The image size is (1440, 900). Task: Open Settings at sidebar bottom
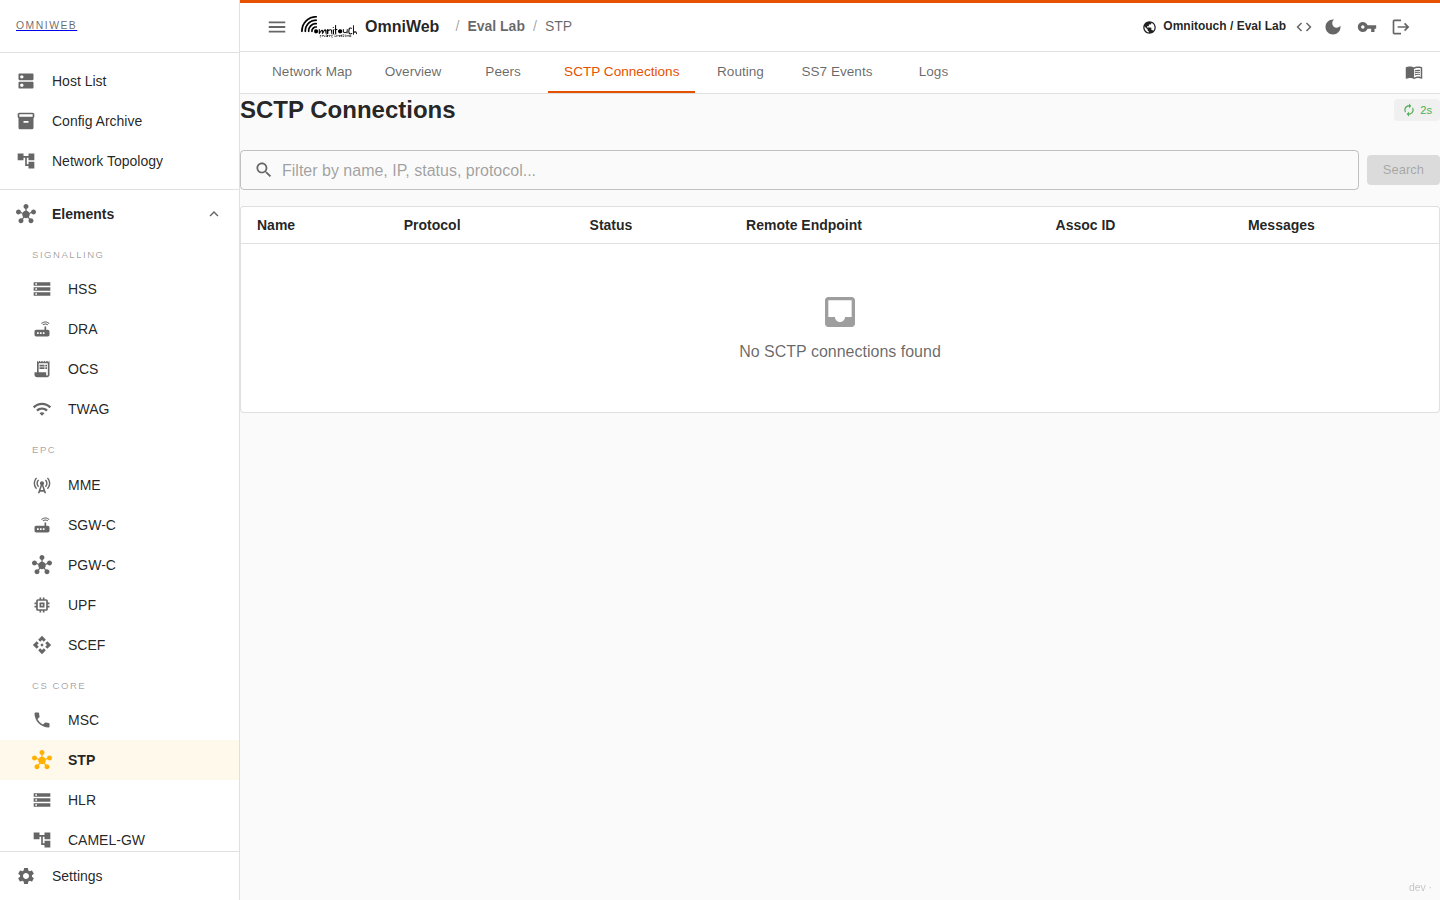tap(120, 876)
